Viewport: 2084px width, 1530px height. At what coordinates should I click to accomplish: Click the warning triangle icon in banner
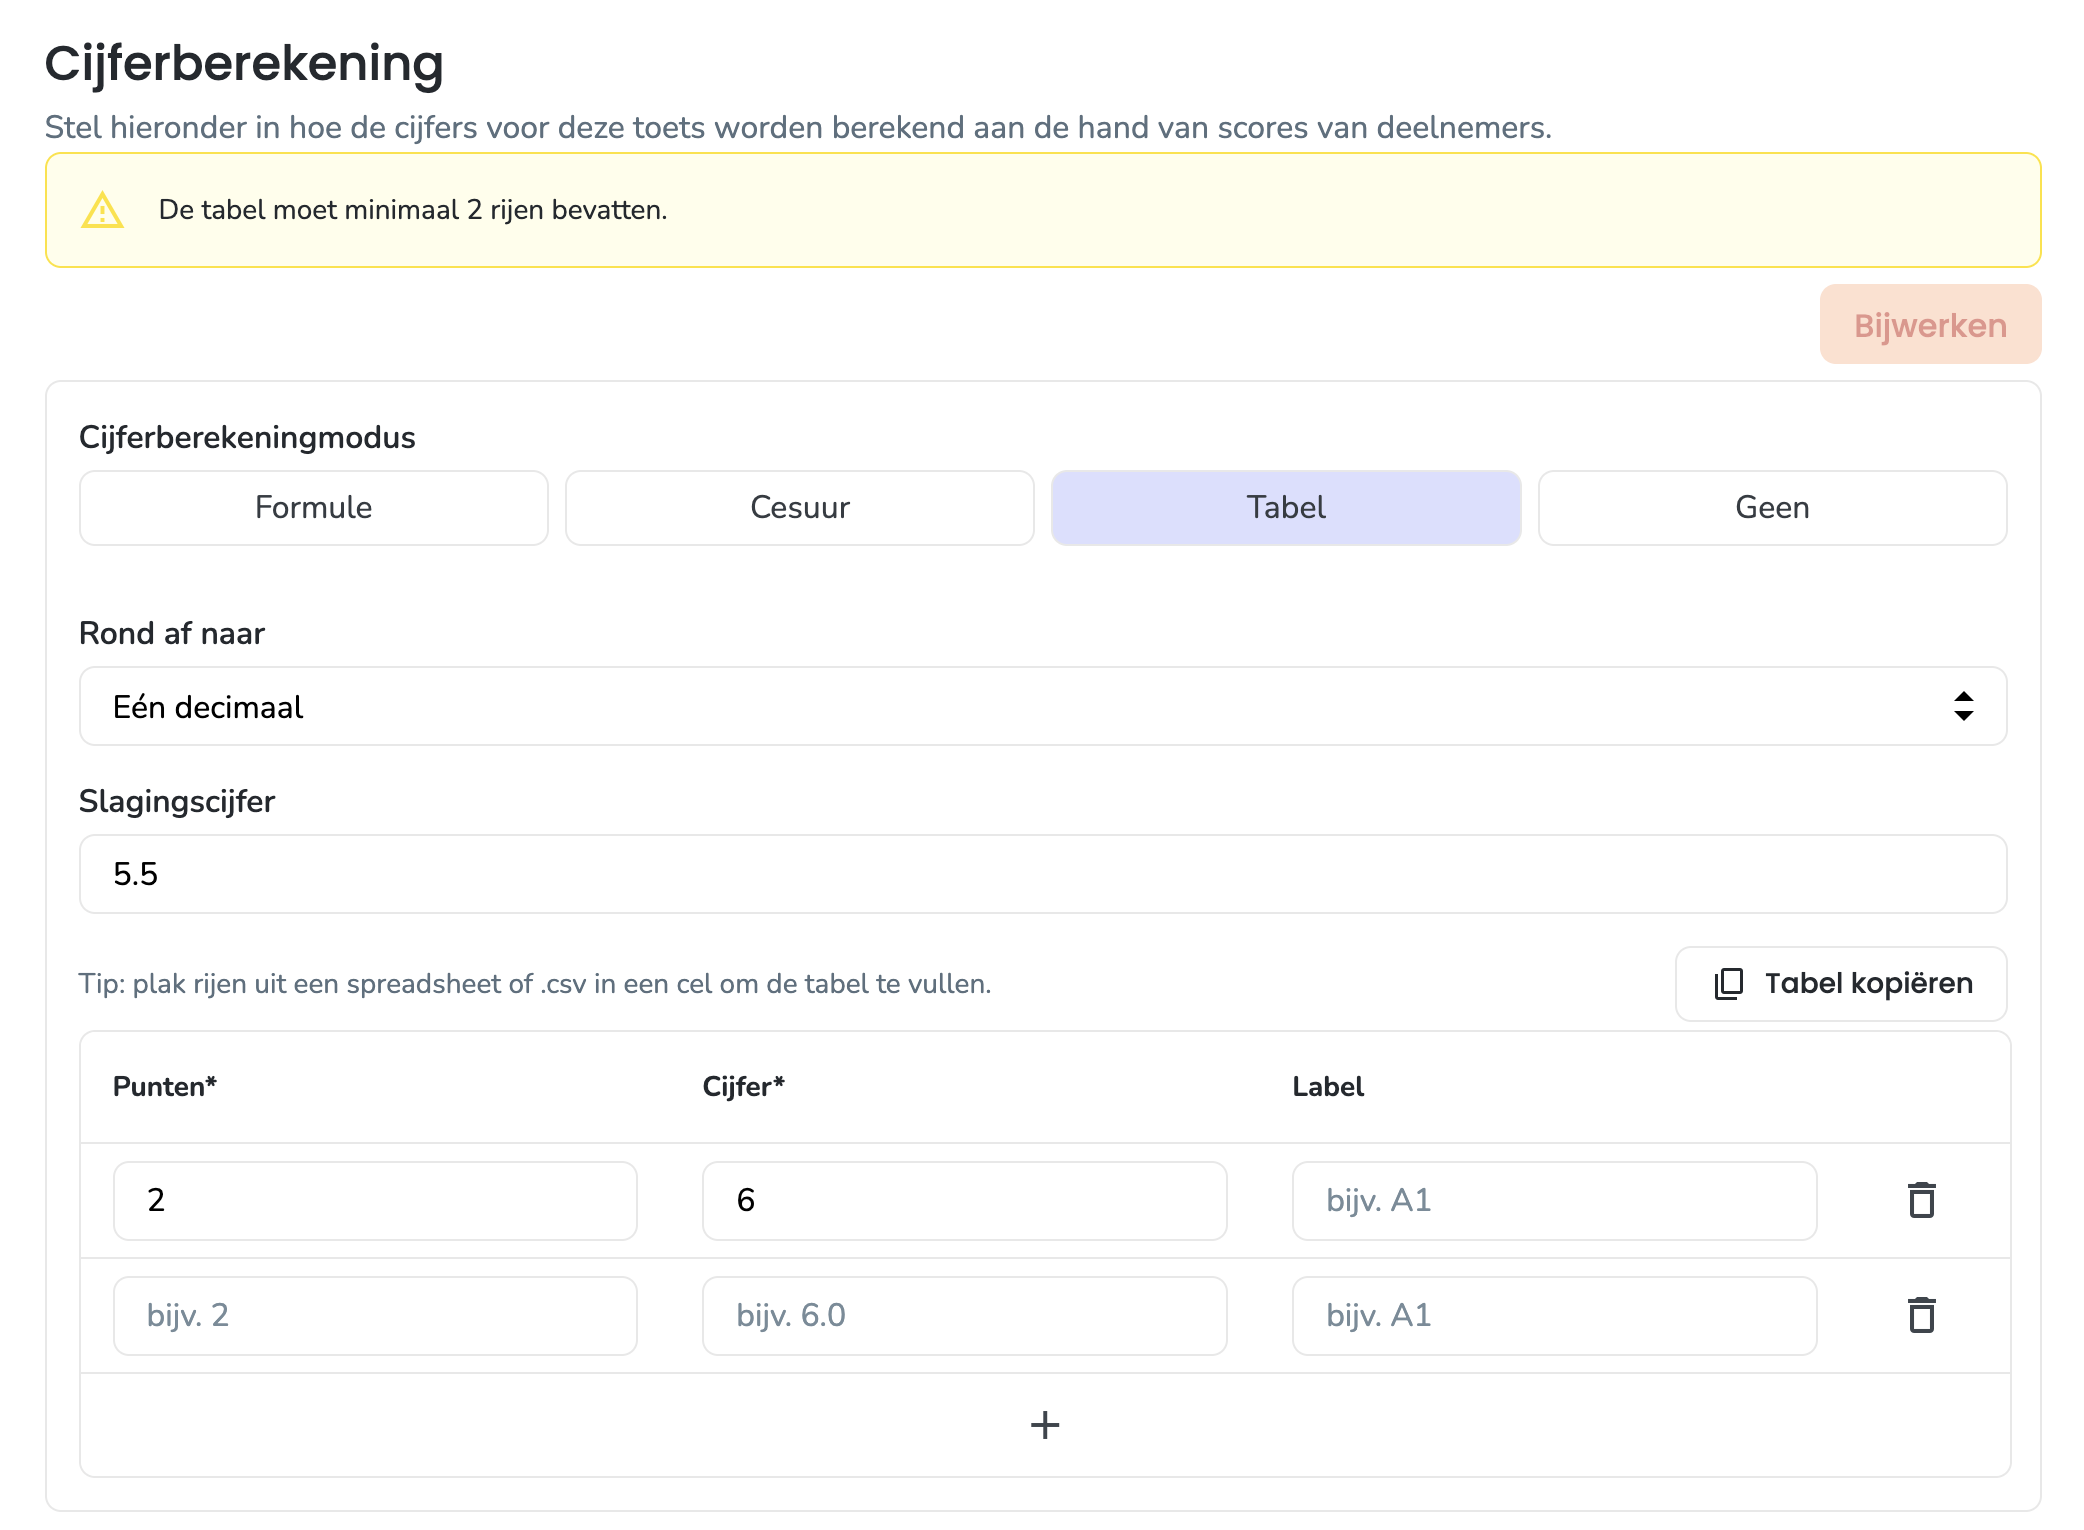click(x=102, y=210)
